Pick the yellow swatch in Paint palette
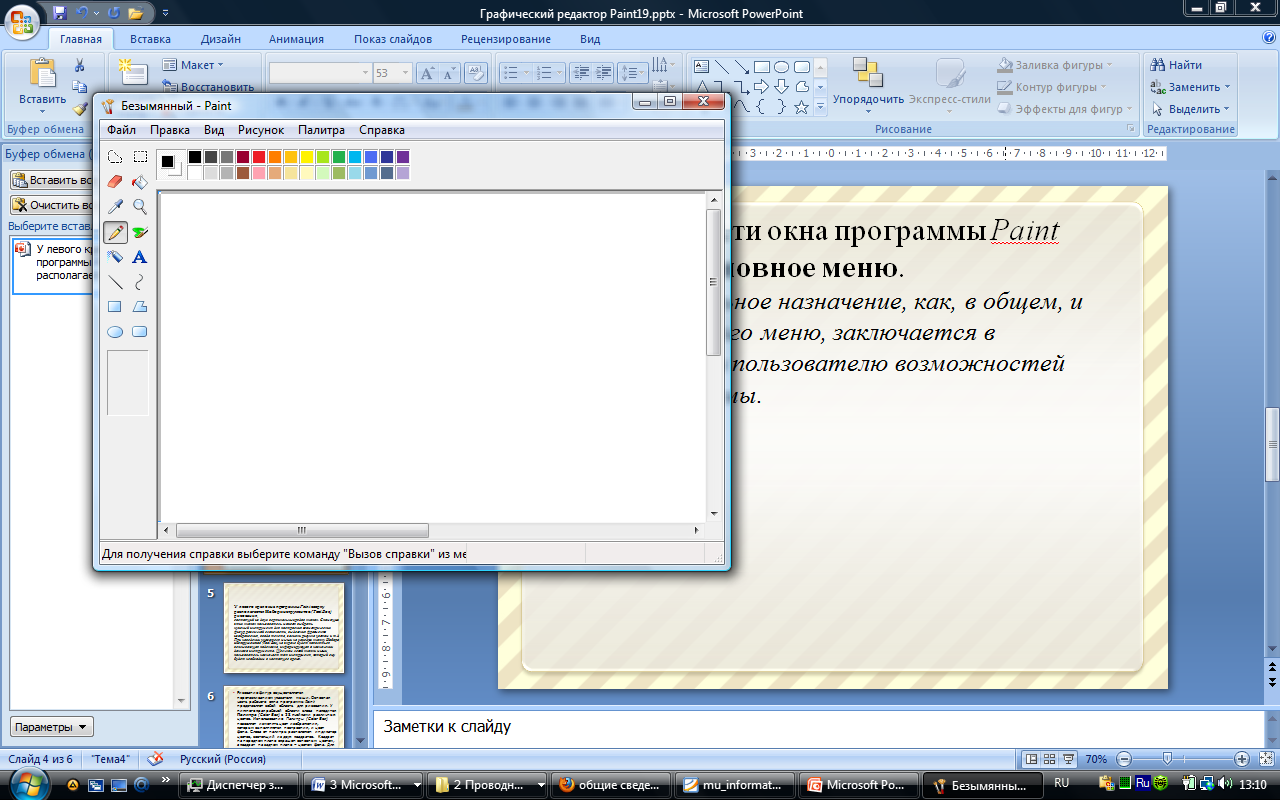This screenshot has width=1280, height=800. click(x=306, y=157)
